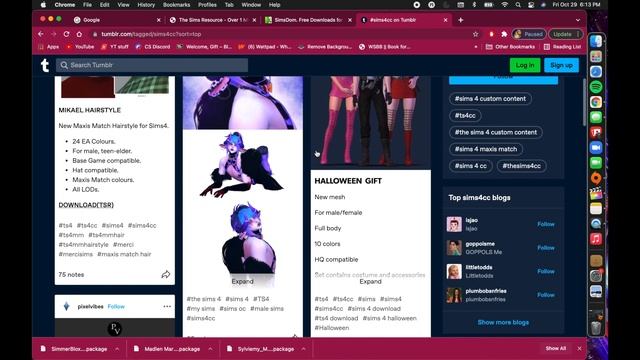The width and height of the screenshot is (640, 360).
Task: Click the share arrow on Mikael Hairstyle post
Action: [x=165, y=275]
